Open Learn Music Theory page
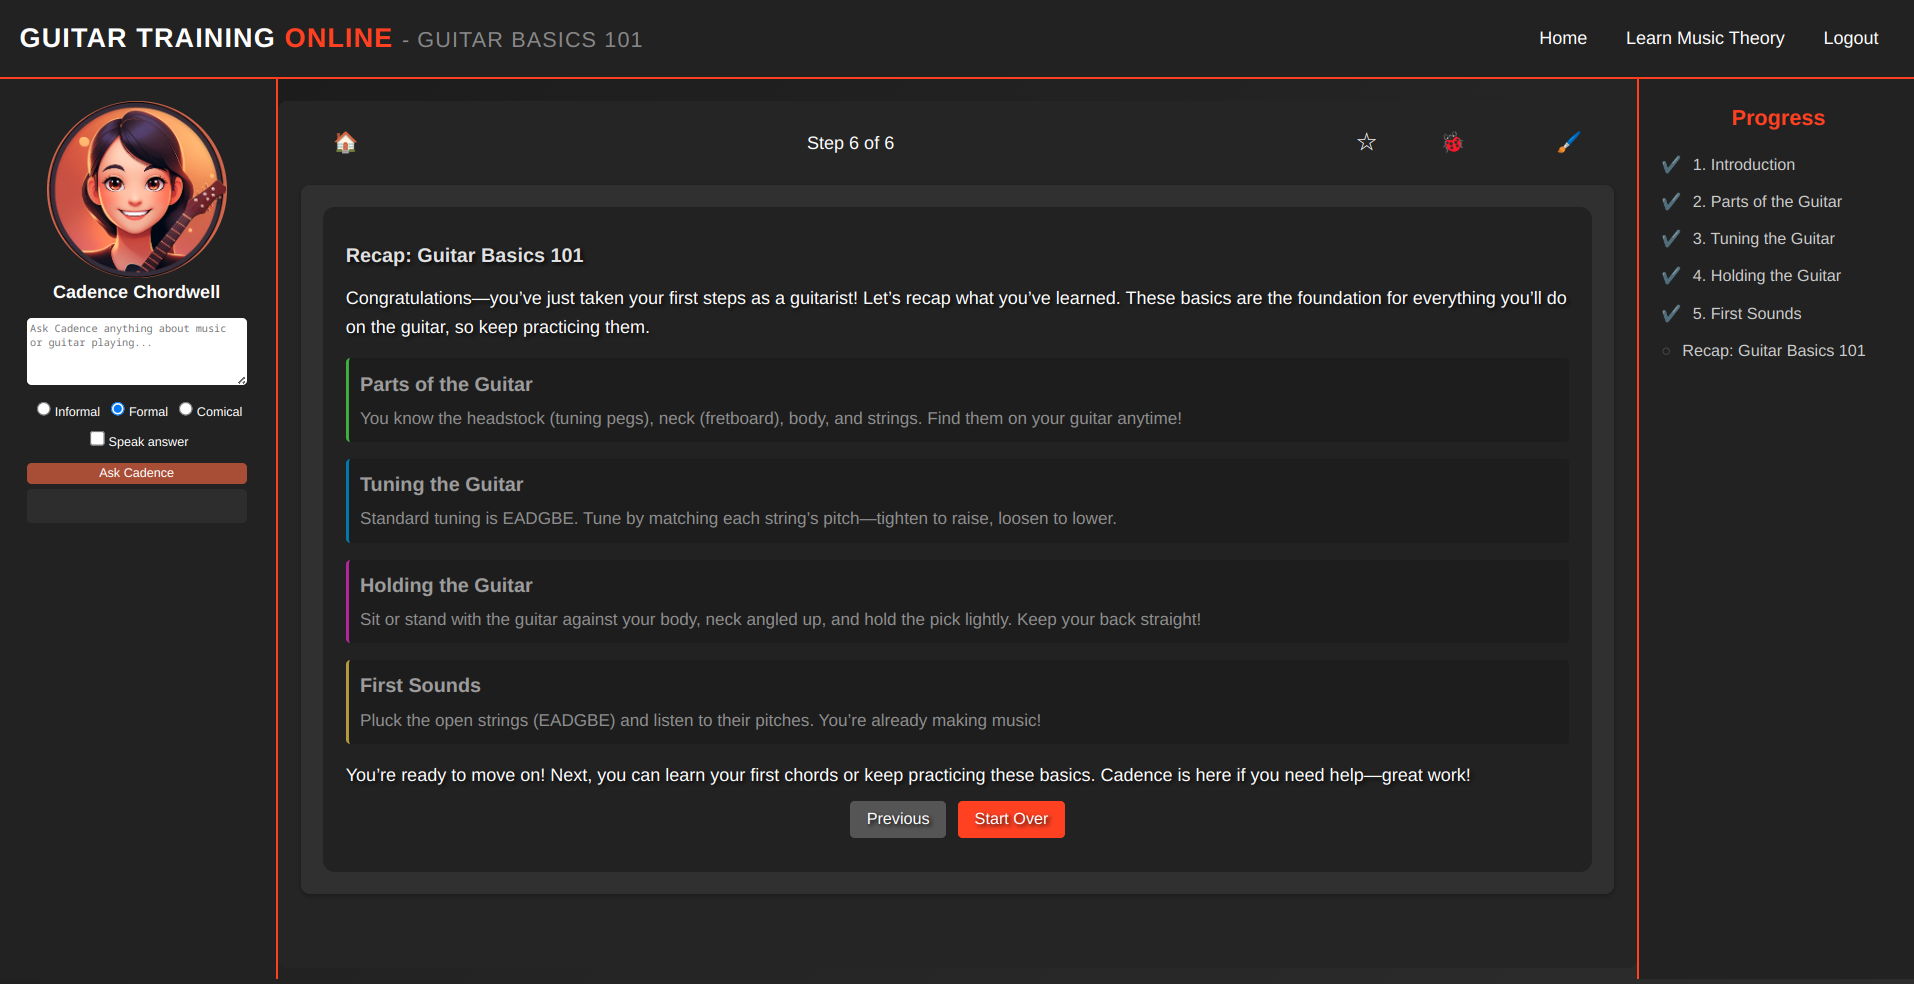1914x984 pixels. click(1704, 38)
